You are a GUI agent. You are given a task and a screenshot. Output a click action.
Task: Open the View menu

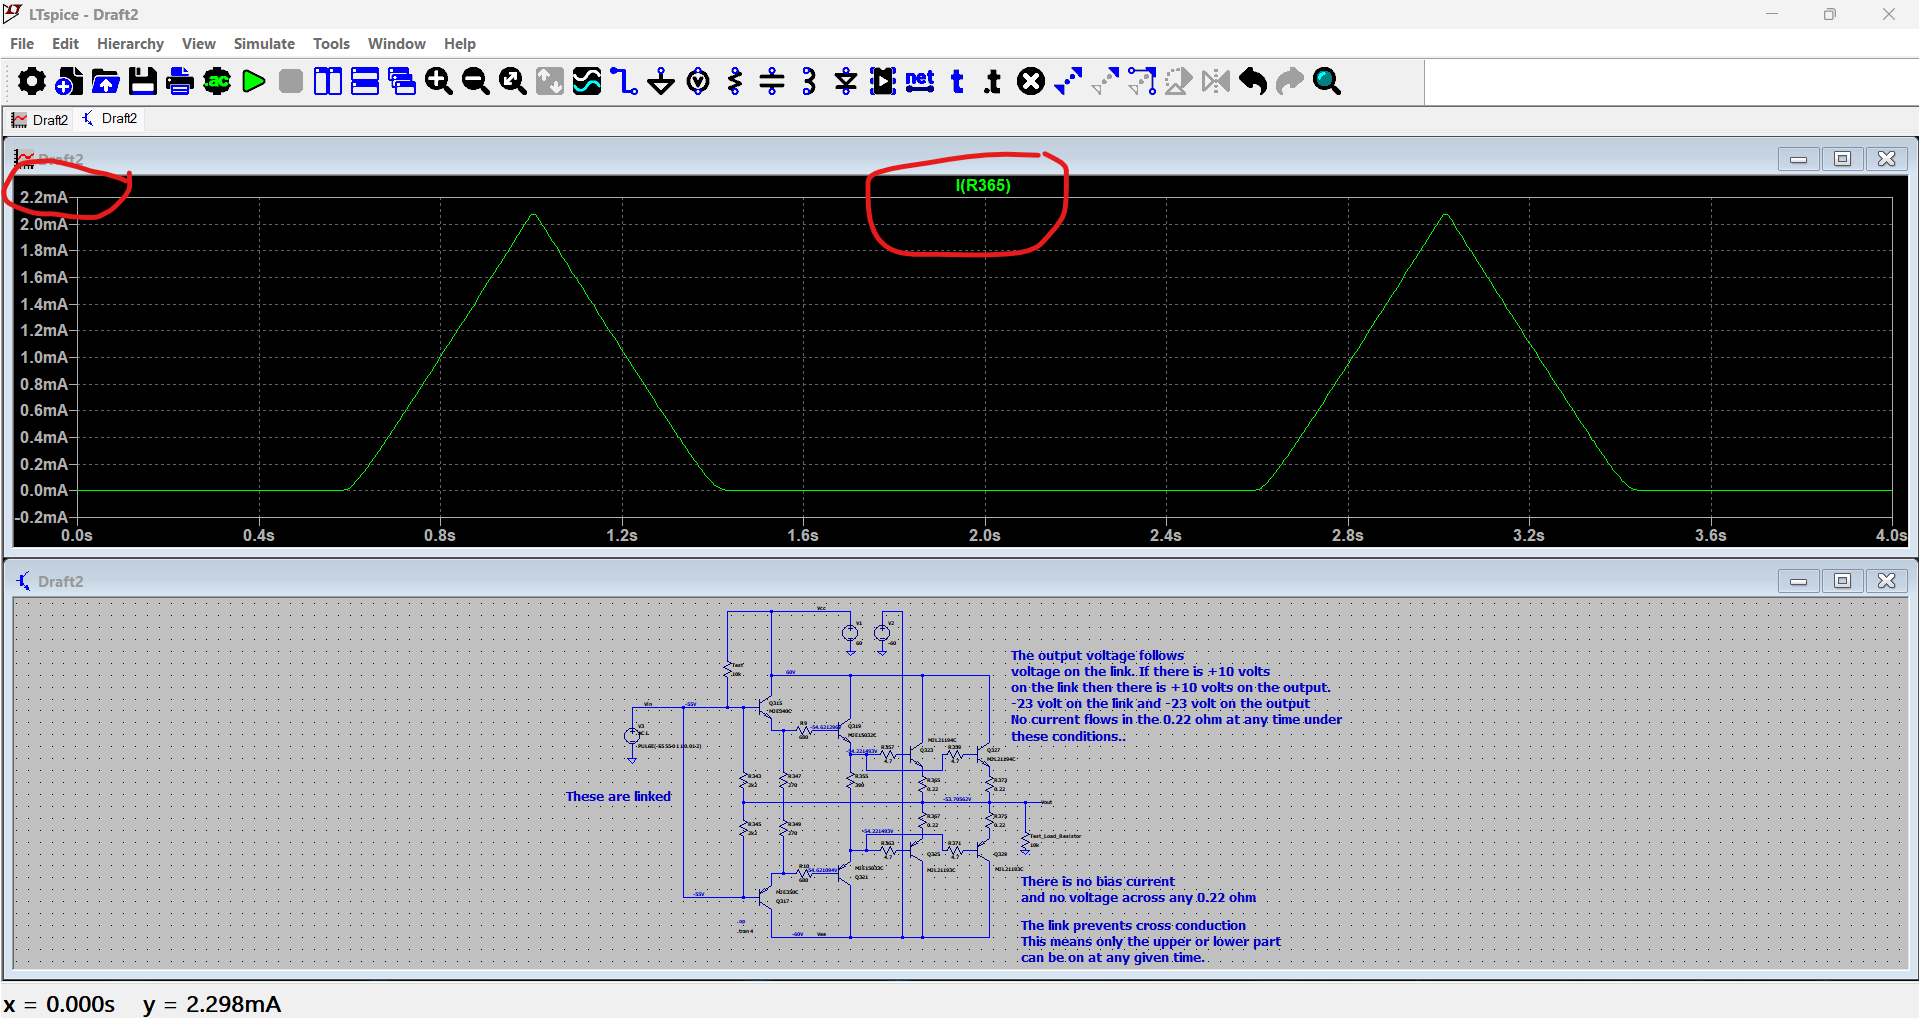click(198, 44)
